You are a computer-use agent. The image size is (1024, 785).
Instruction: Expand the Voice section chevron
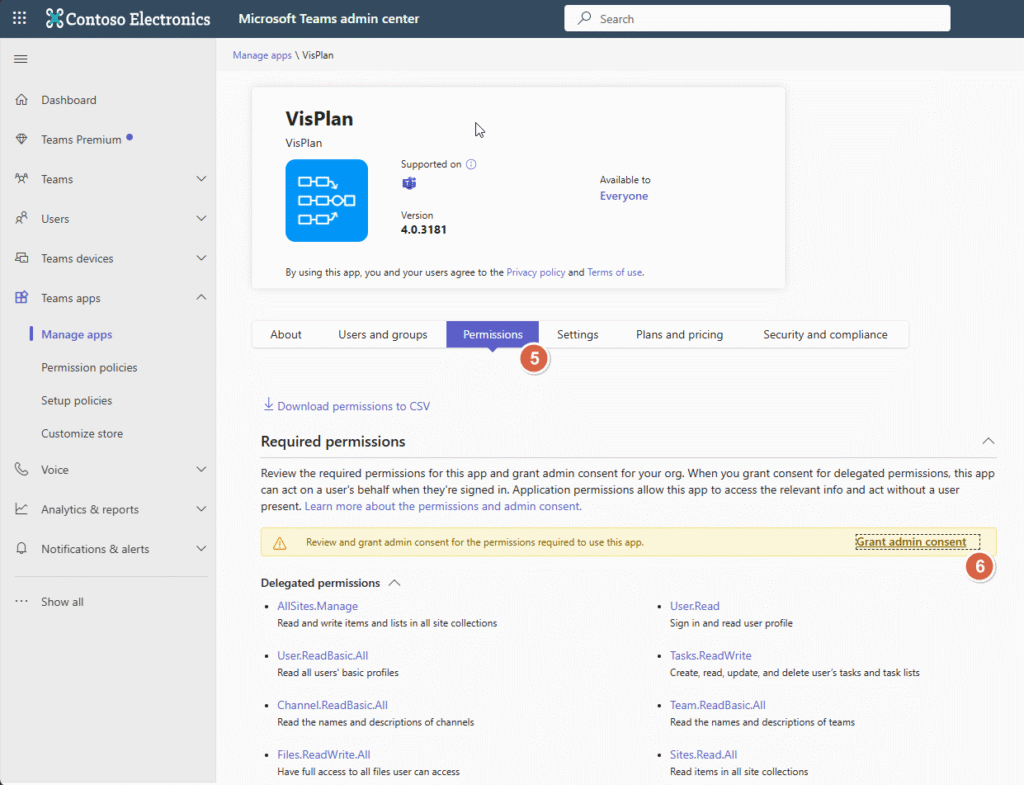pyautogui.click(x=201, y=470)
